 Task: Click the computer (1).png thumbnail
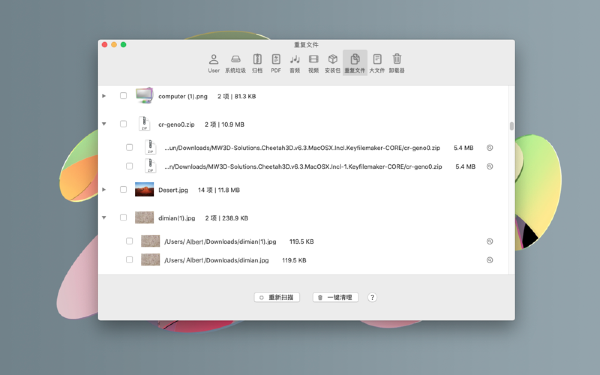pyautogui.click(x=144, y=95)
